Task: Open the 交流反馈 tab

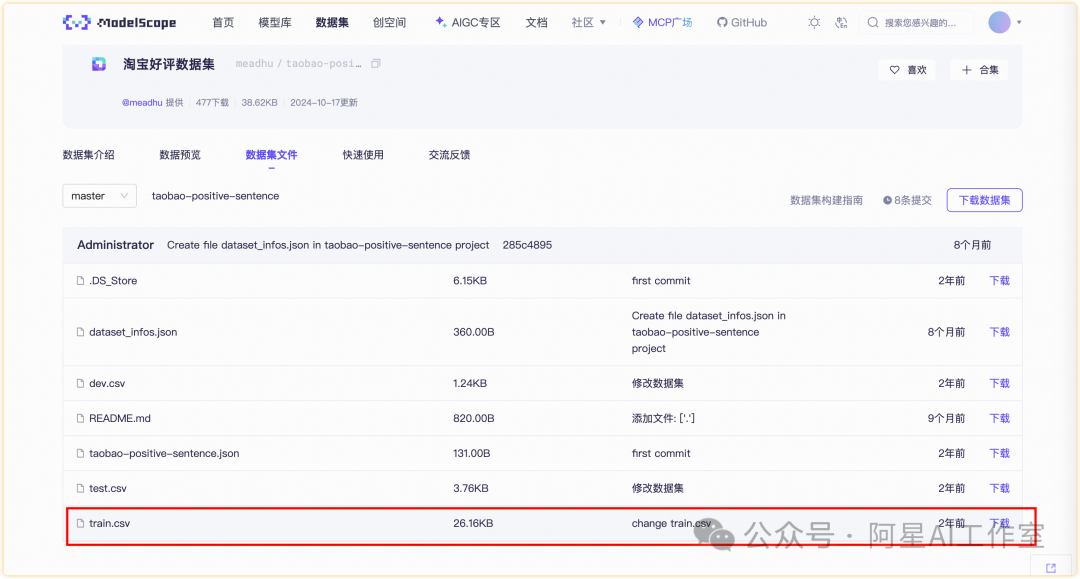Action: [449, 155]
